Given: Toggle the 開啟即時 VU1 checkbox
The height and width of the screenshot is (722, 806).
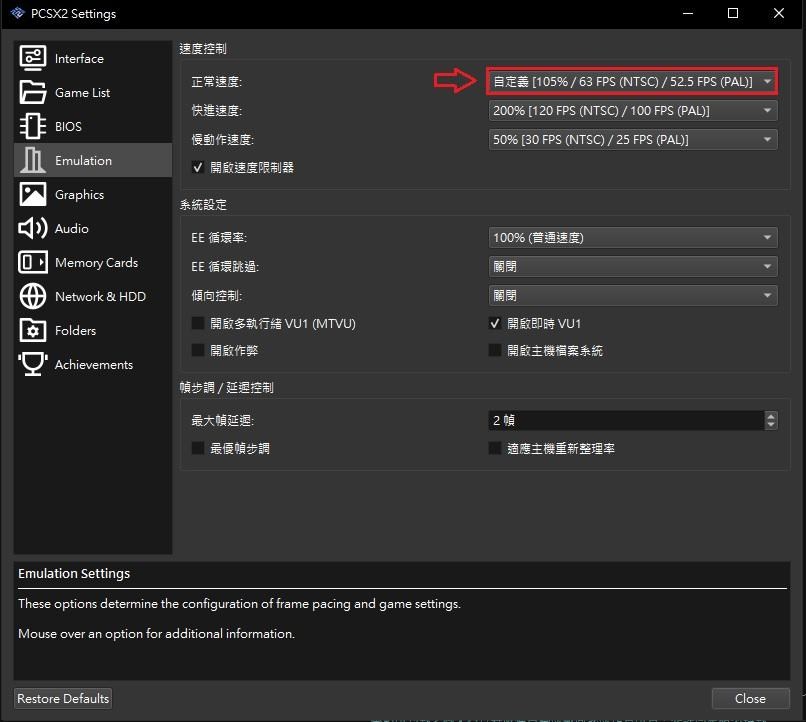Looking at the screenshot, I should click(495, 324).
